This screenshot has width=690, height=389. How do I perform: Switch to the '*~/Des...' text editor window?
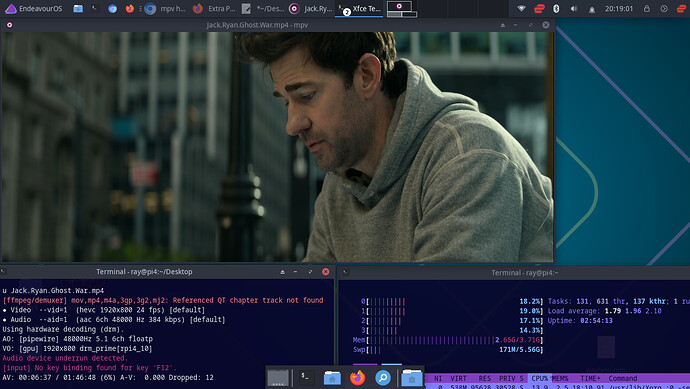coord(263,8)
